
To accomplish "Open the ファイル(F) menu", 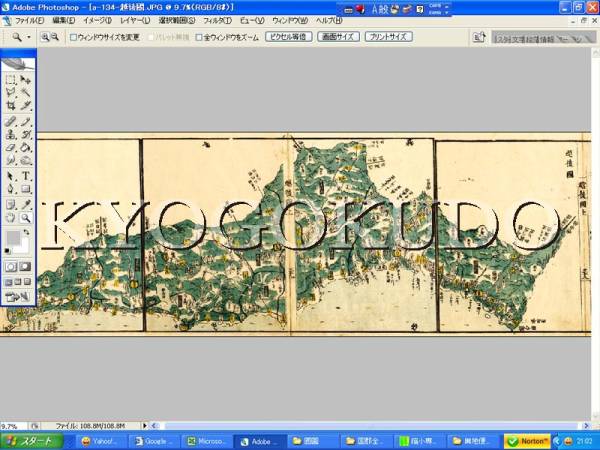I will click(29, 21).
